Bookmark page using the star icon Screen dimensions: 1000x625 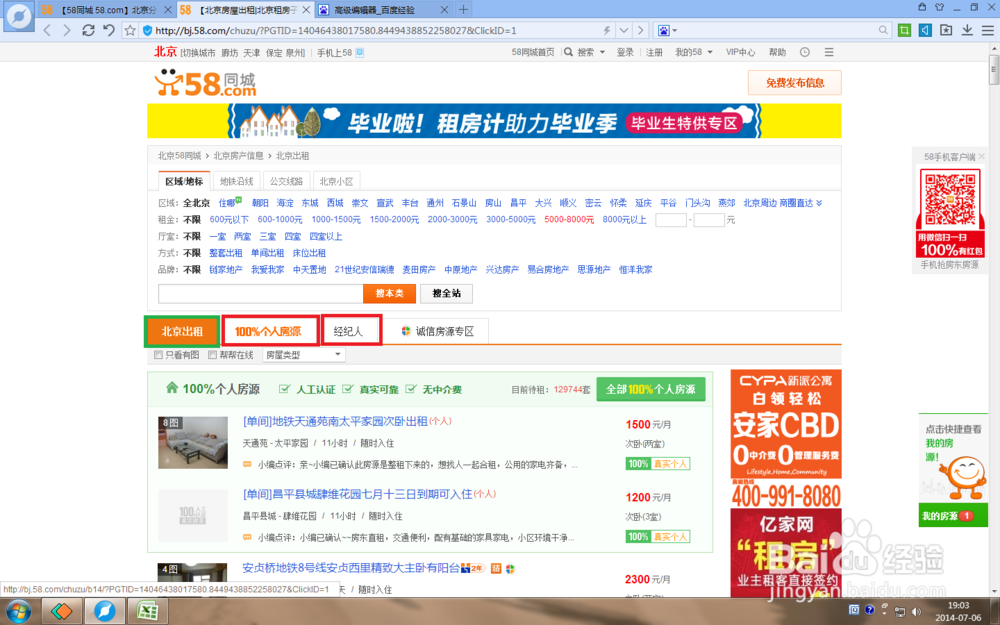point(130,30)
